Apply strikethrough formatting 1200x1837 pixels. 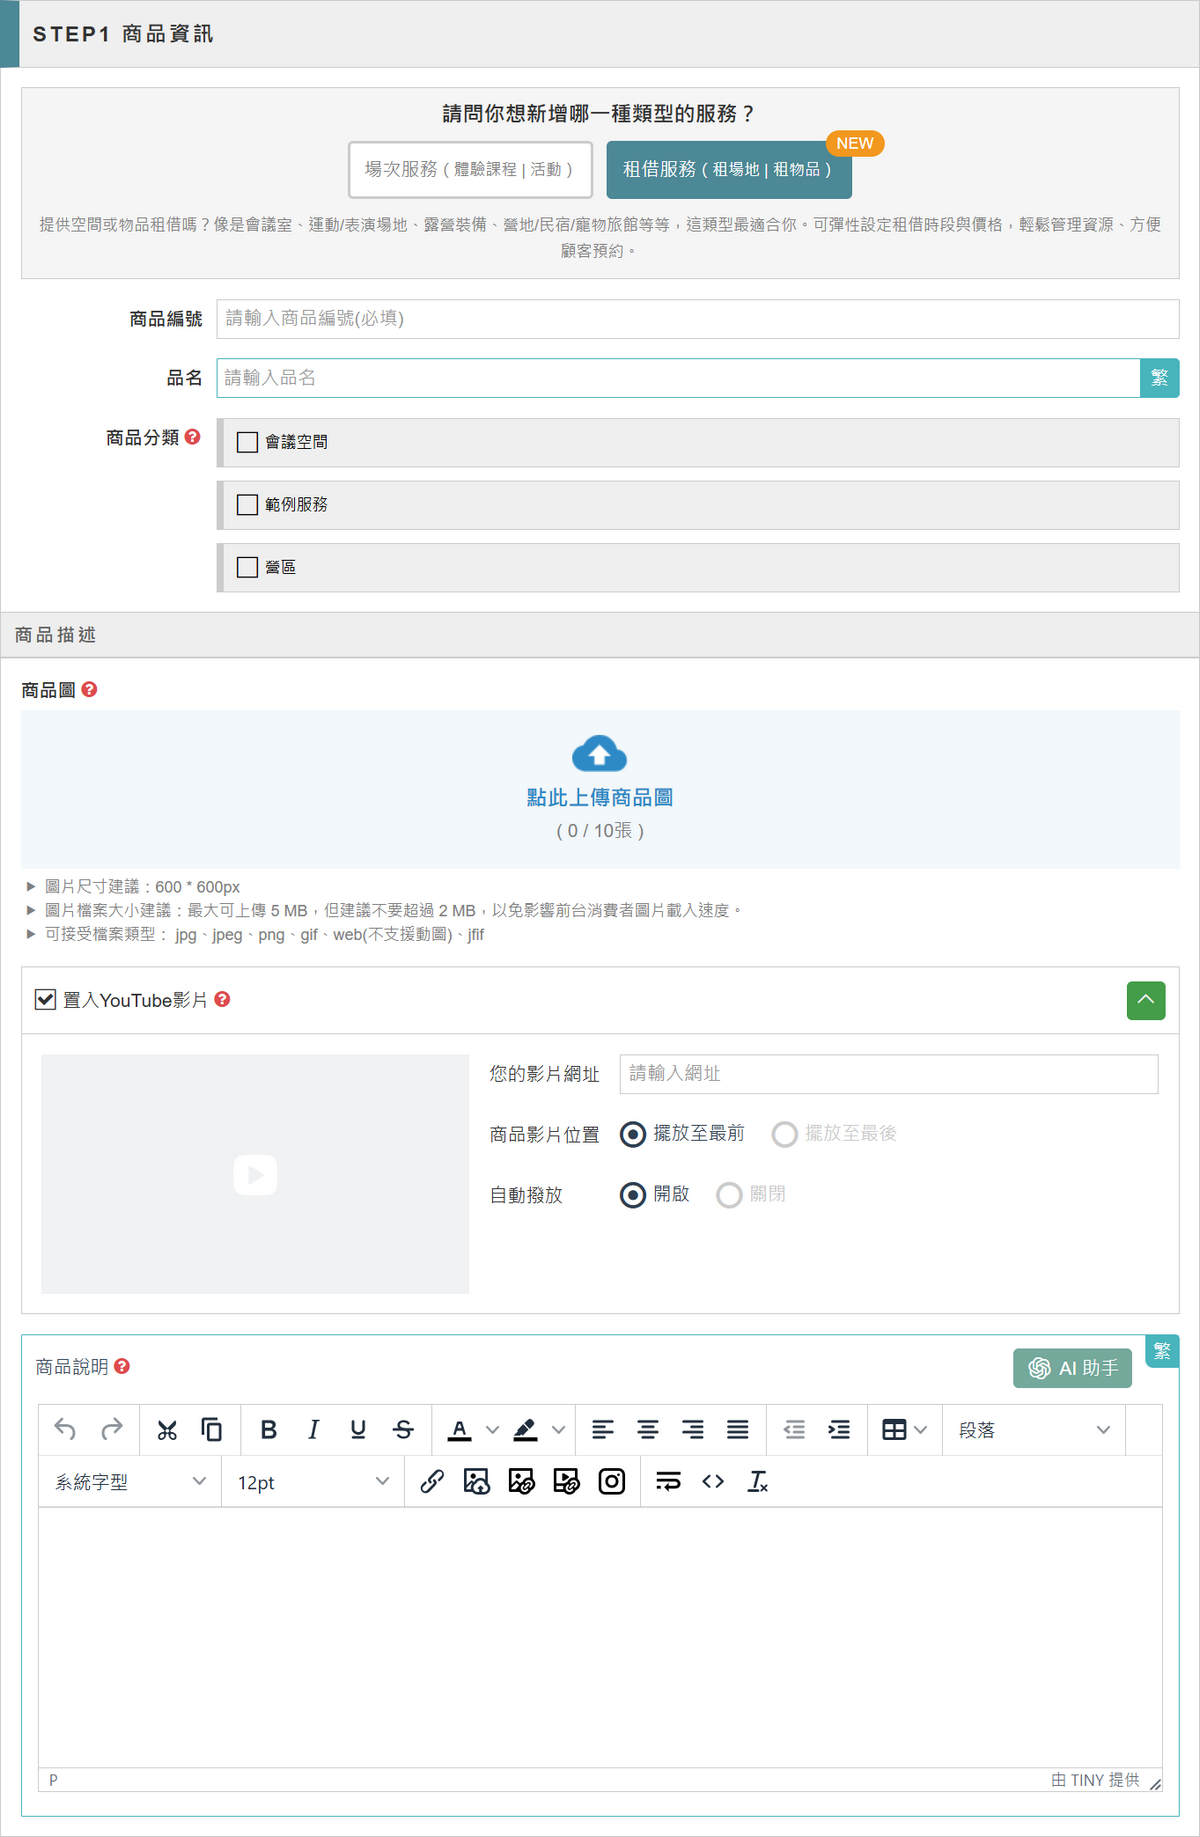tap(403, 1430)
